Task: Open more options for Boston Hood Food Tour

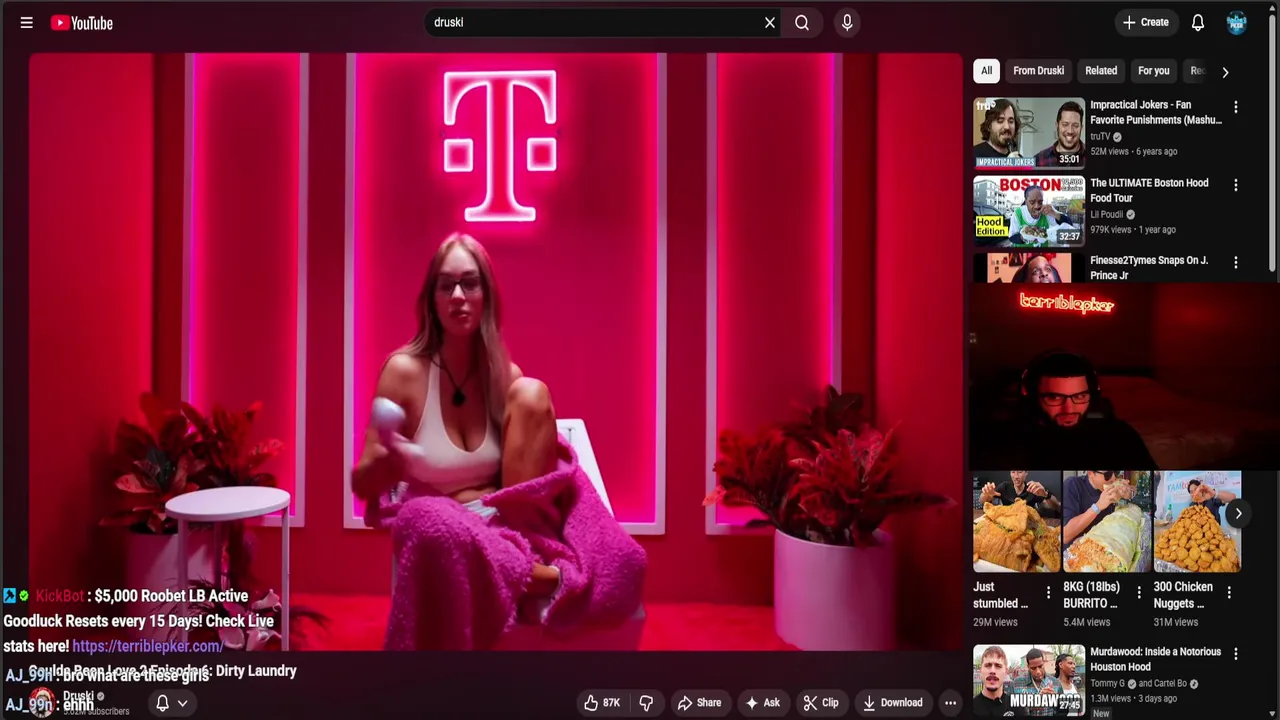Action: (1236, 185)
